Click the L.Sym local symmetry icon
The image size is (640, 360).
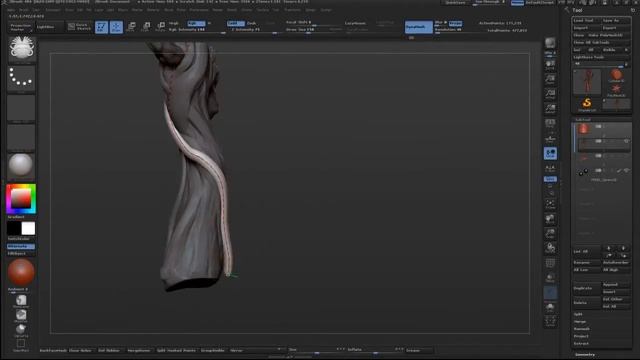click(550, 168)
